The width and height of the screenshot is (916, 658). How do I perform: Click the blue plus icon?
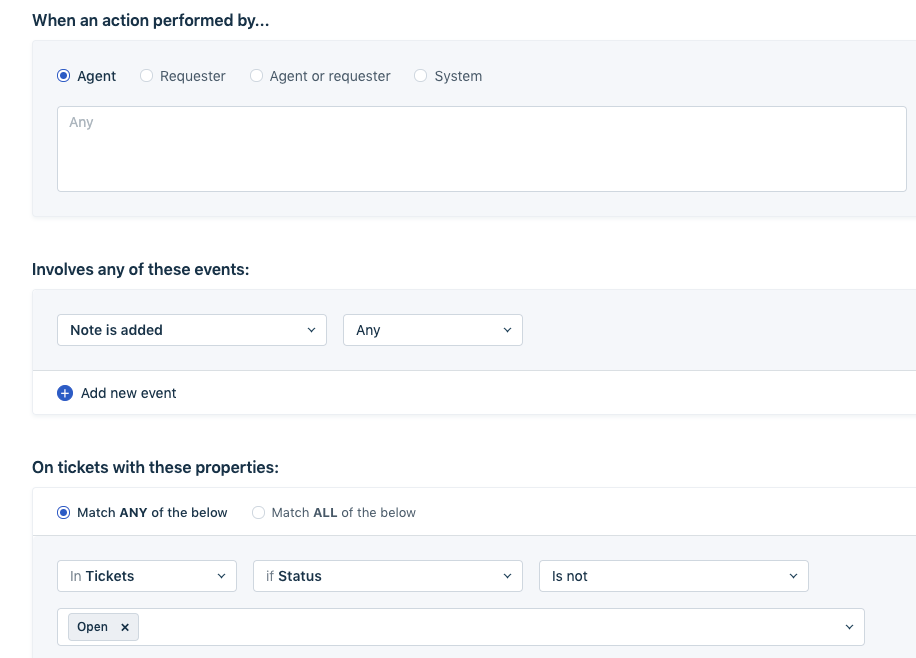(x=65, y=393)
